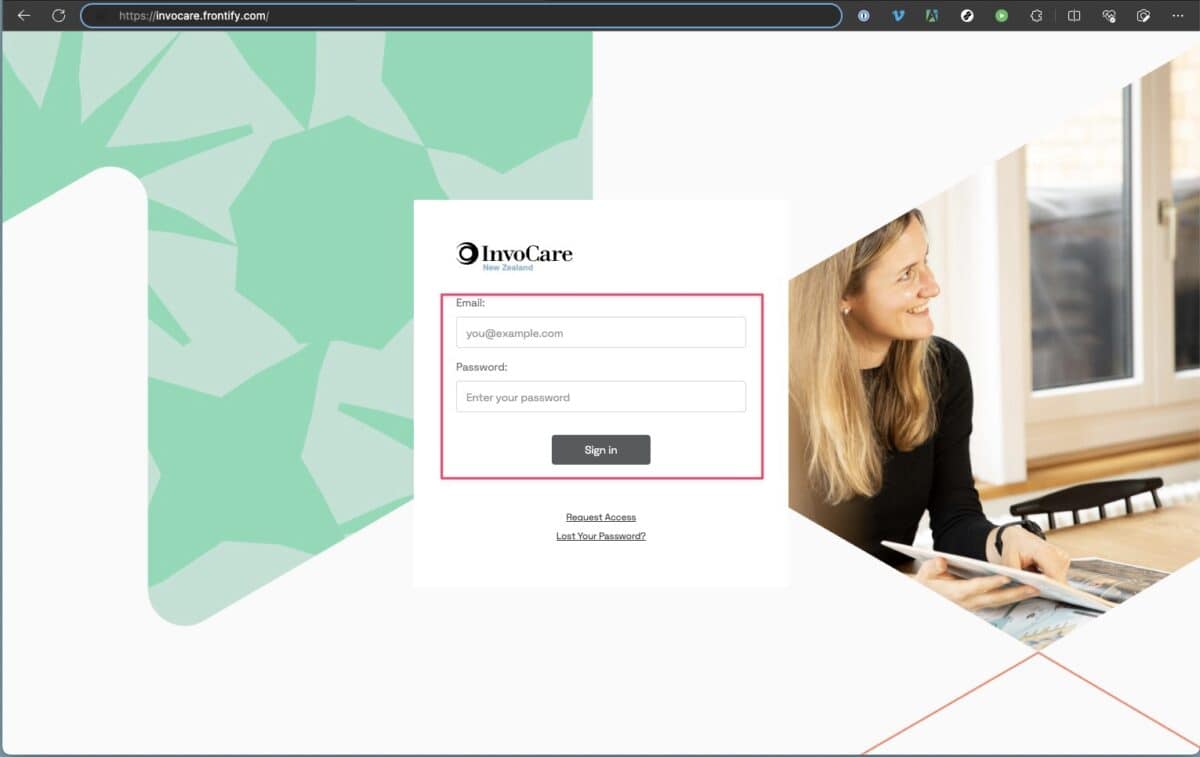This screenshot has width=1200, height=757.
Task: Open the three-dots browser overflow menu
Action: 1178,15
